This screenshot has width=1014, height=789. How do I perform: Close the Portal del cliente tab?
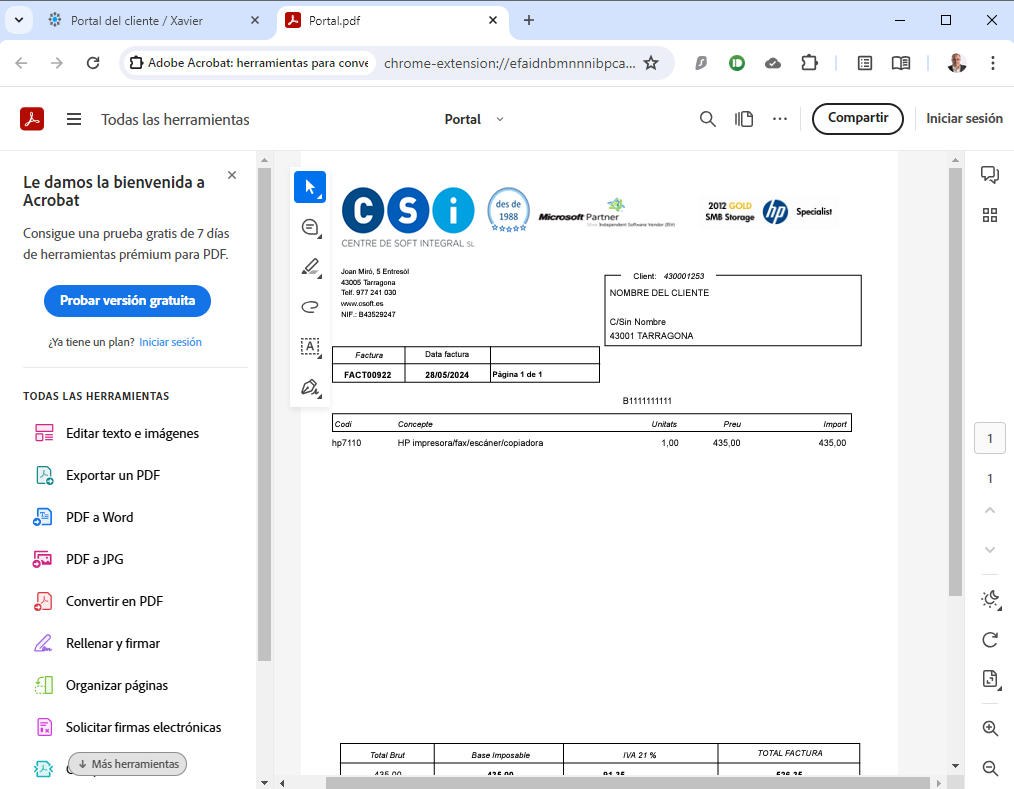pyautogui.click(x=255, y=20)
